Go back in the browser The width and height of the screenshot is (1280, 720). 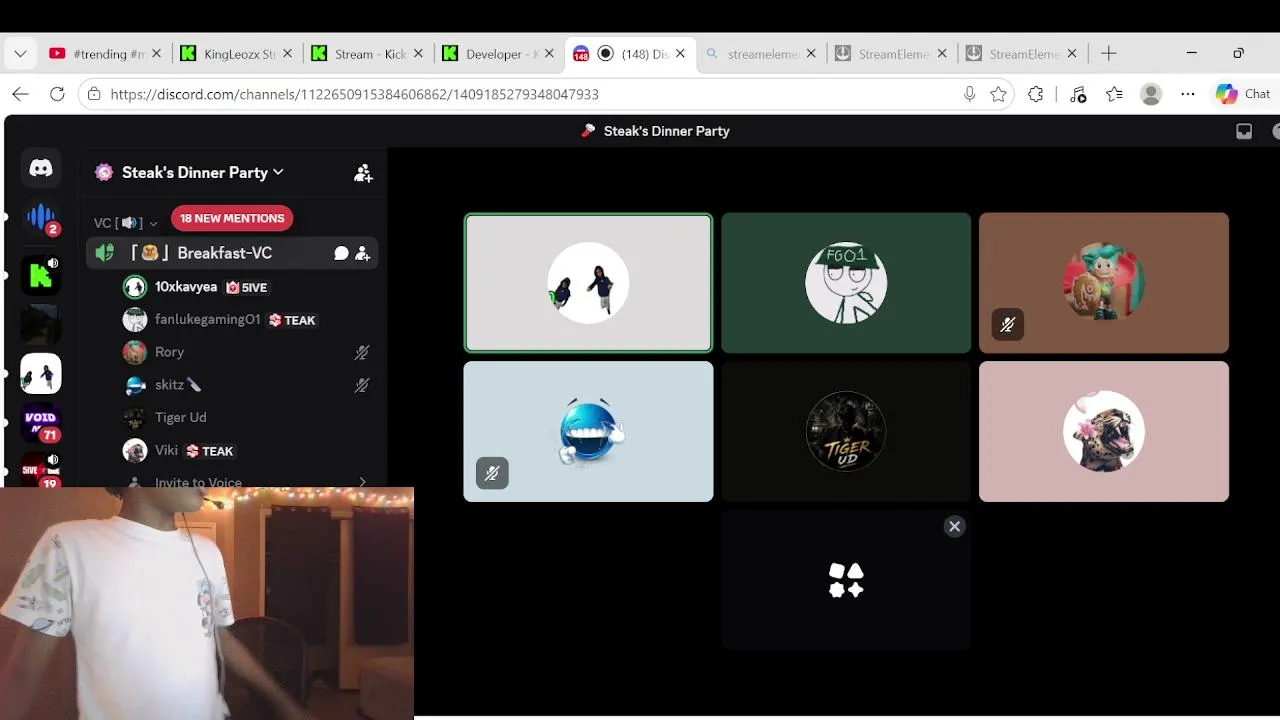pos(21,94)
